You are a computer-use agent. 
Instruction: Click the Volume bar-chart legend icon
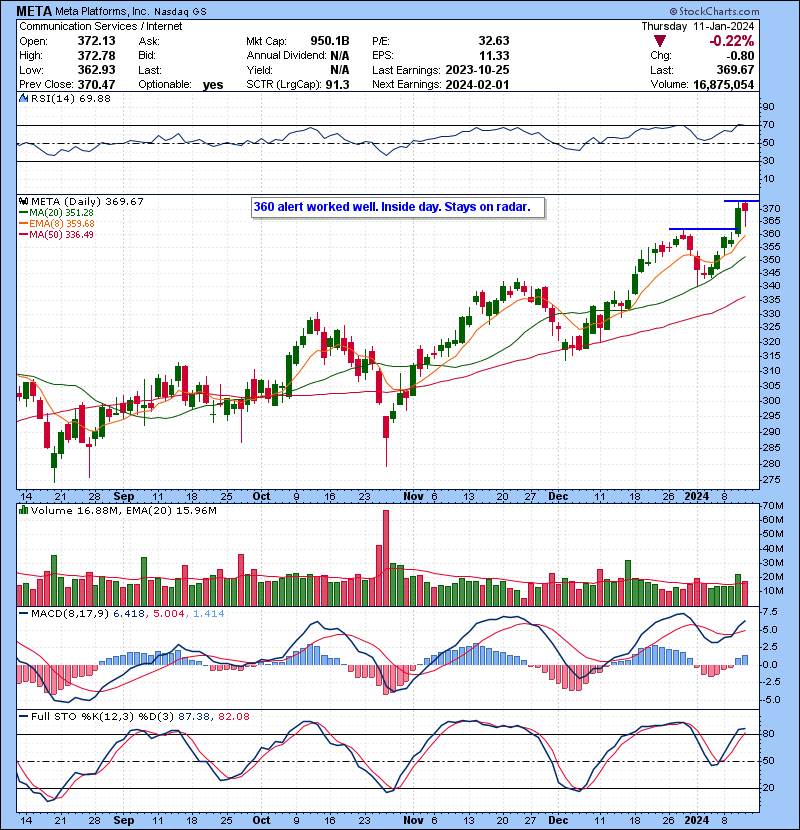click(x=23, y=510)
